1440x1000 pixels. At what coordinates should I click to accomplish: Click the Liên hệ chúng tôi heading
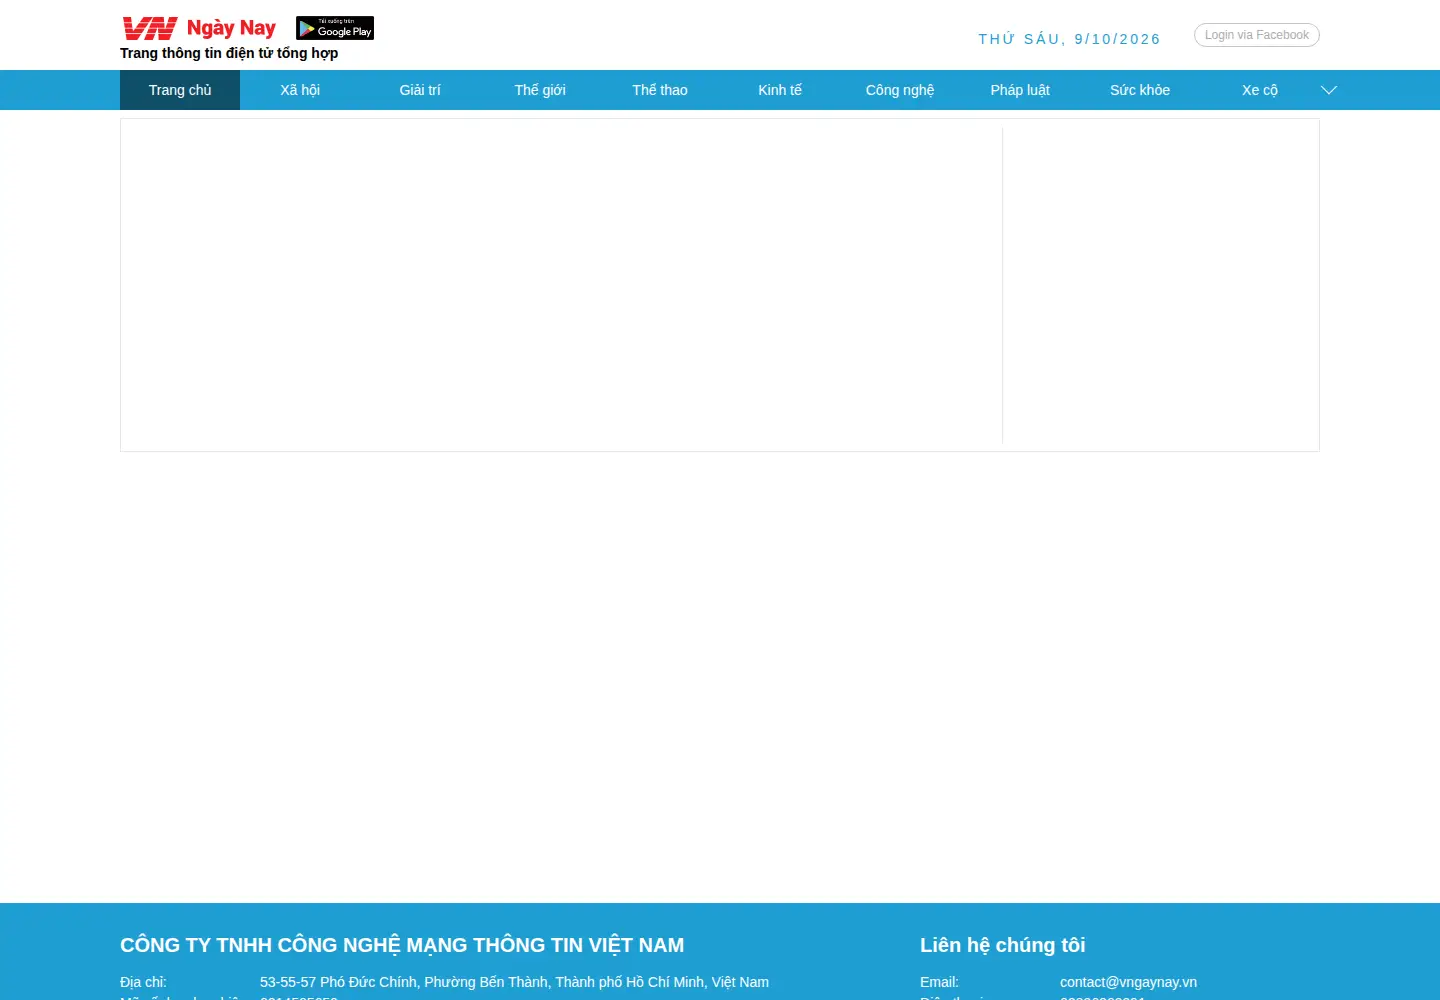1002,945
